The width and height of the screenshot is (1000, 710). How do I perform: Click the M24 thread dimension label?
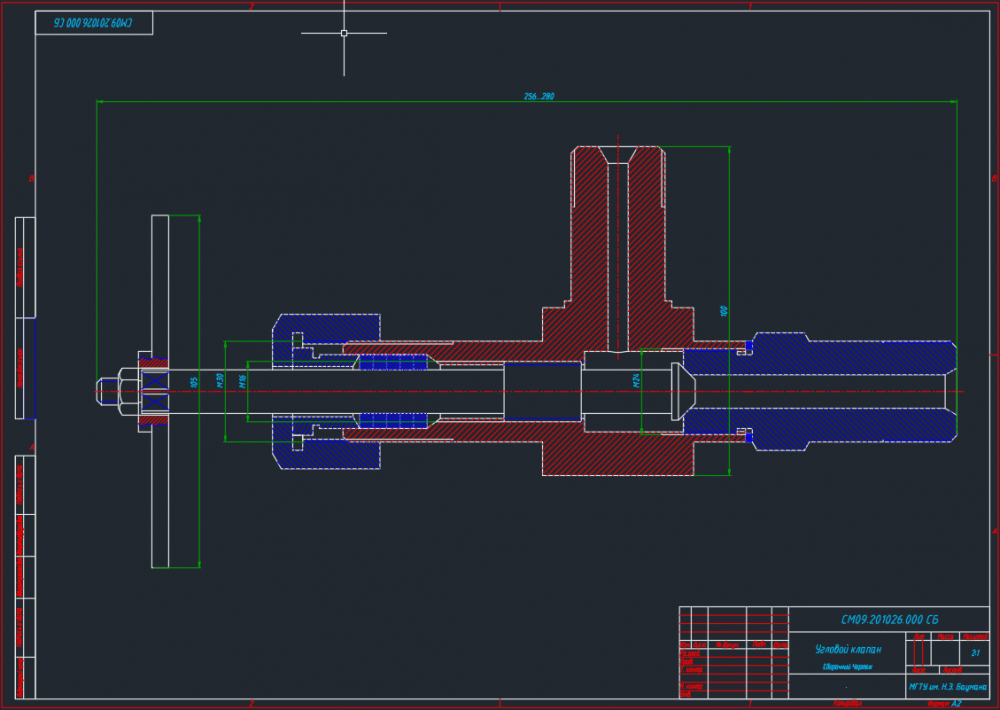(634, 380)
